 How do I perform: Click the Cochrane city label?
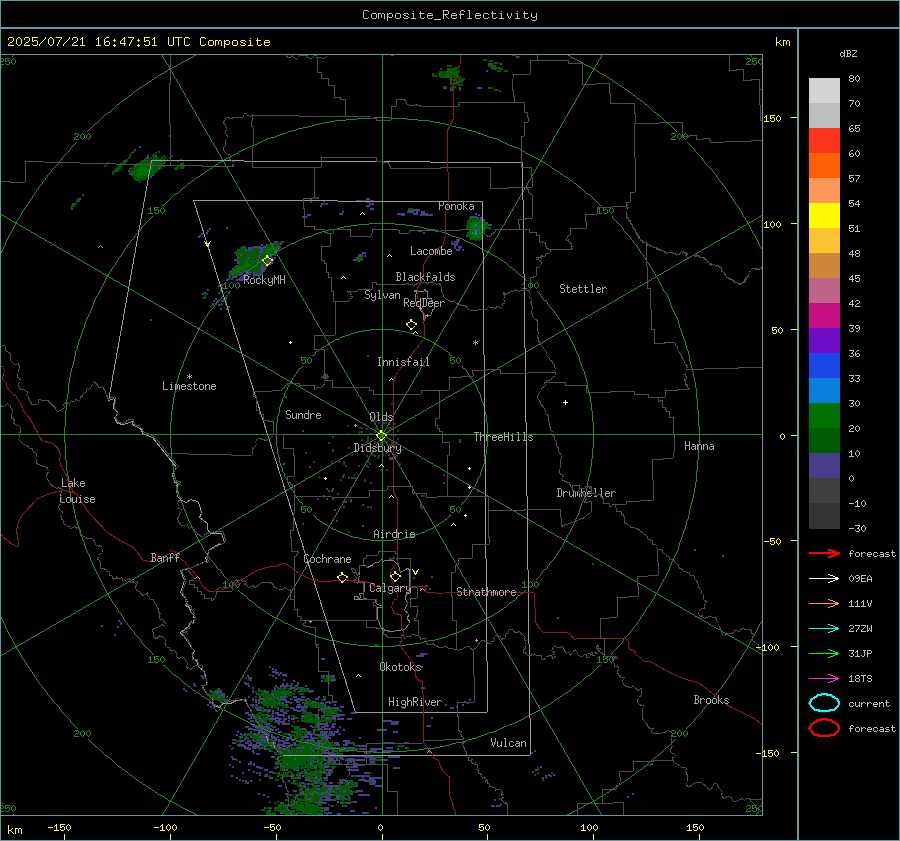pos(327,559)
